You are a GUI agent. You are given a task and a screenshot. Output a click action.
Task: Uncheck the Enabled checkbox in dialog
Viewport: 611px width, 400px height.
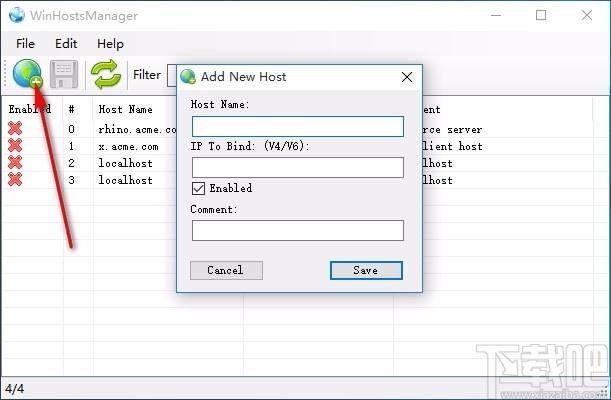click(x=198, y=189)
